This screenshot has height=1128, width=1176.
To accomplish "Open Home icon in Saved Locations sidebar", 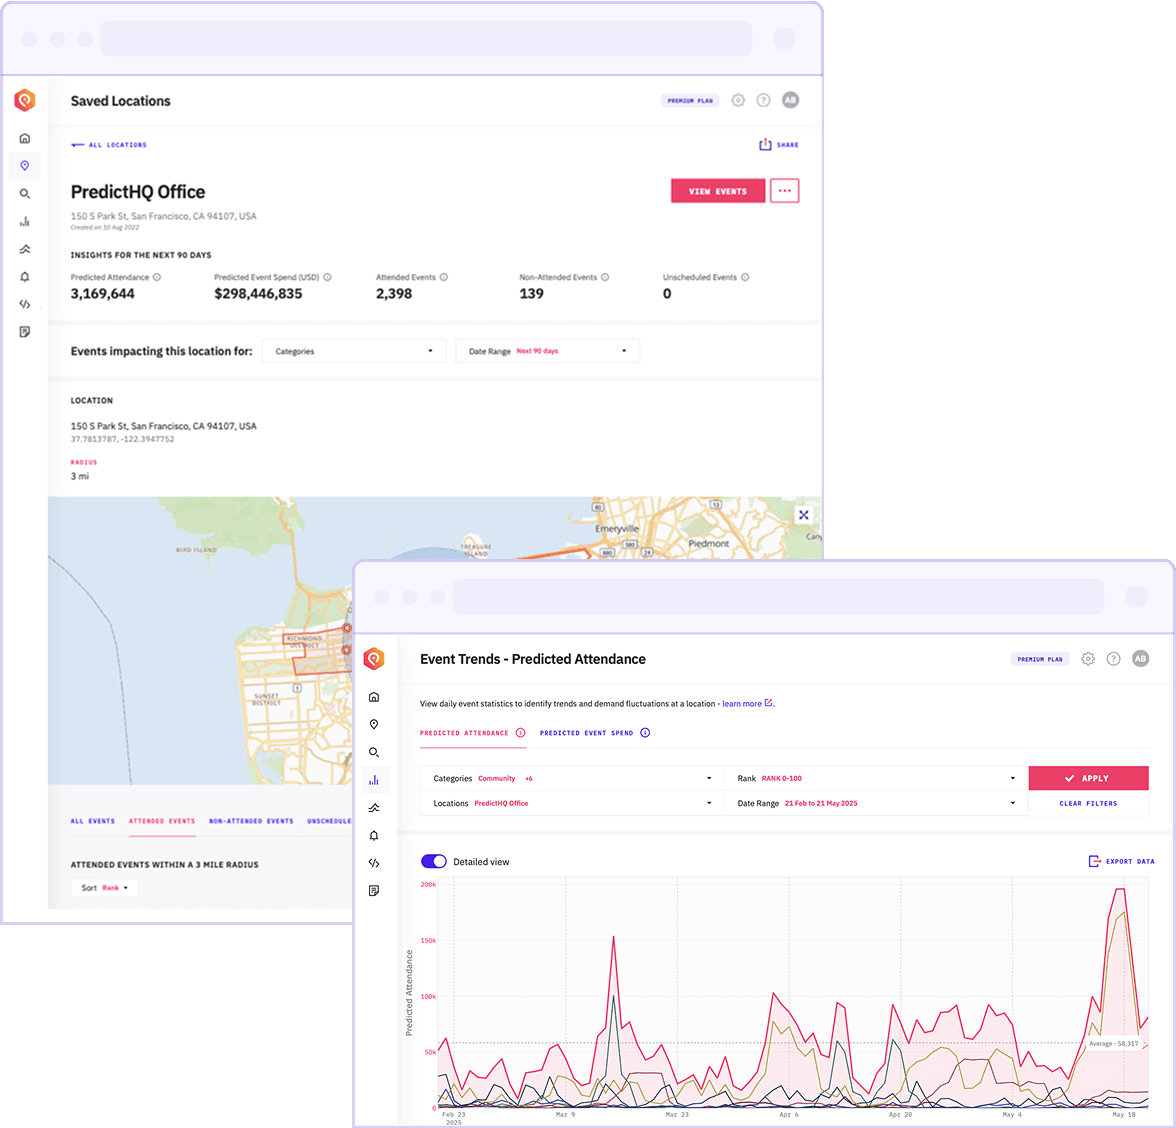I will coord(25,138).
